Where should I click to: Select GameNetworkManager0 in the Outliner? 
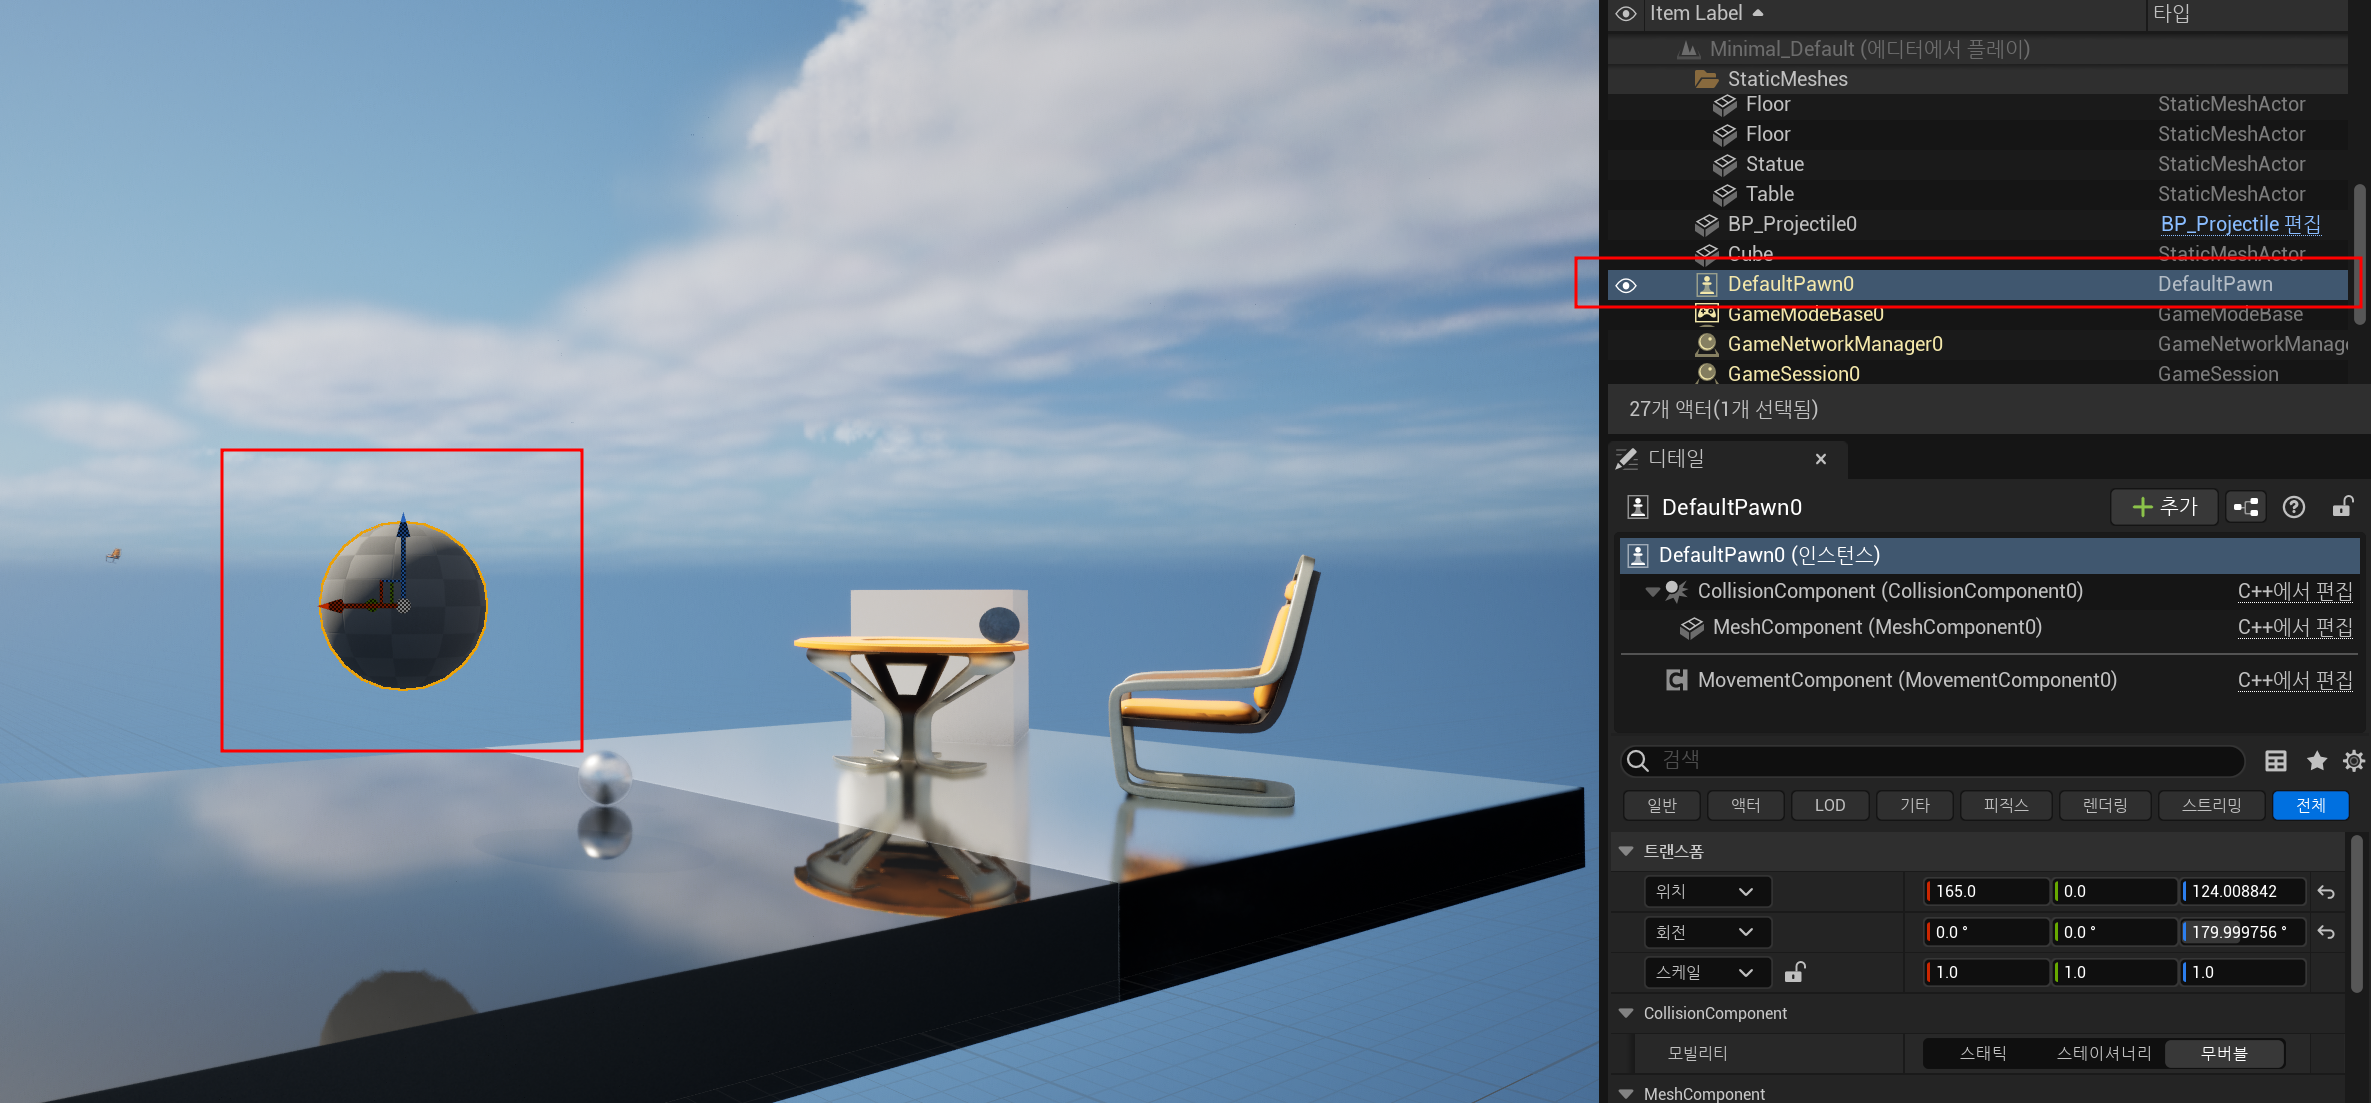click(1834, 344)
